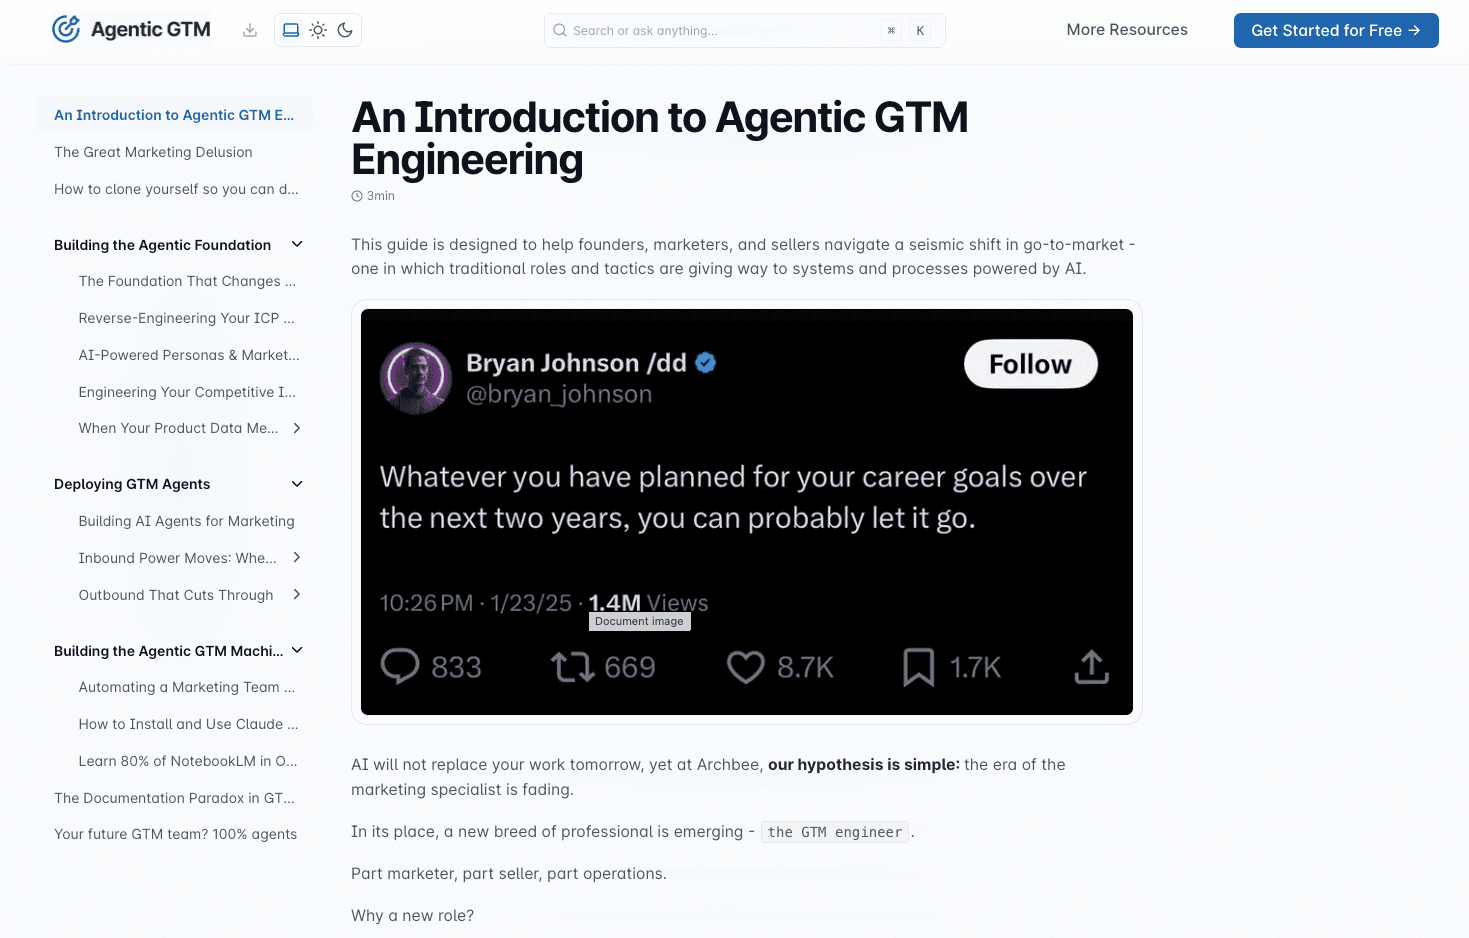
Task: Collapse the Deploying GTM Agents section
Action: 297,484
